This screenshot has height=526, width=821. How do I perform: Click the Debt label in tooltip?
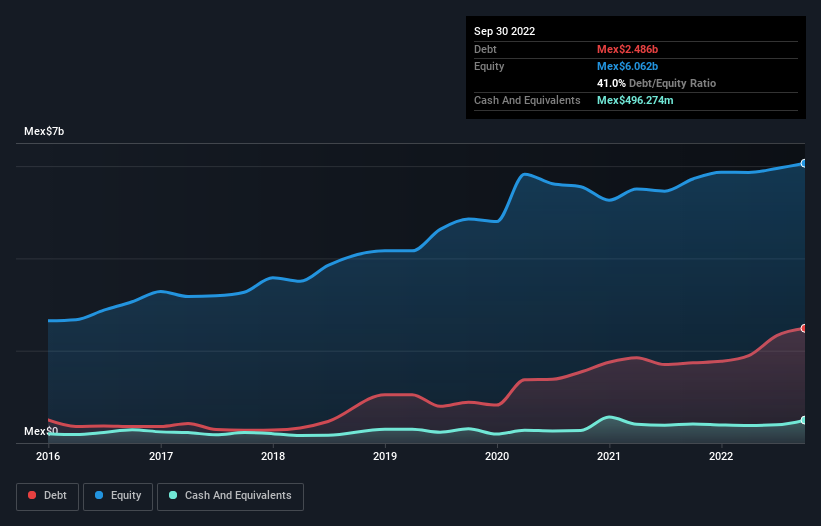click(485, 49)
